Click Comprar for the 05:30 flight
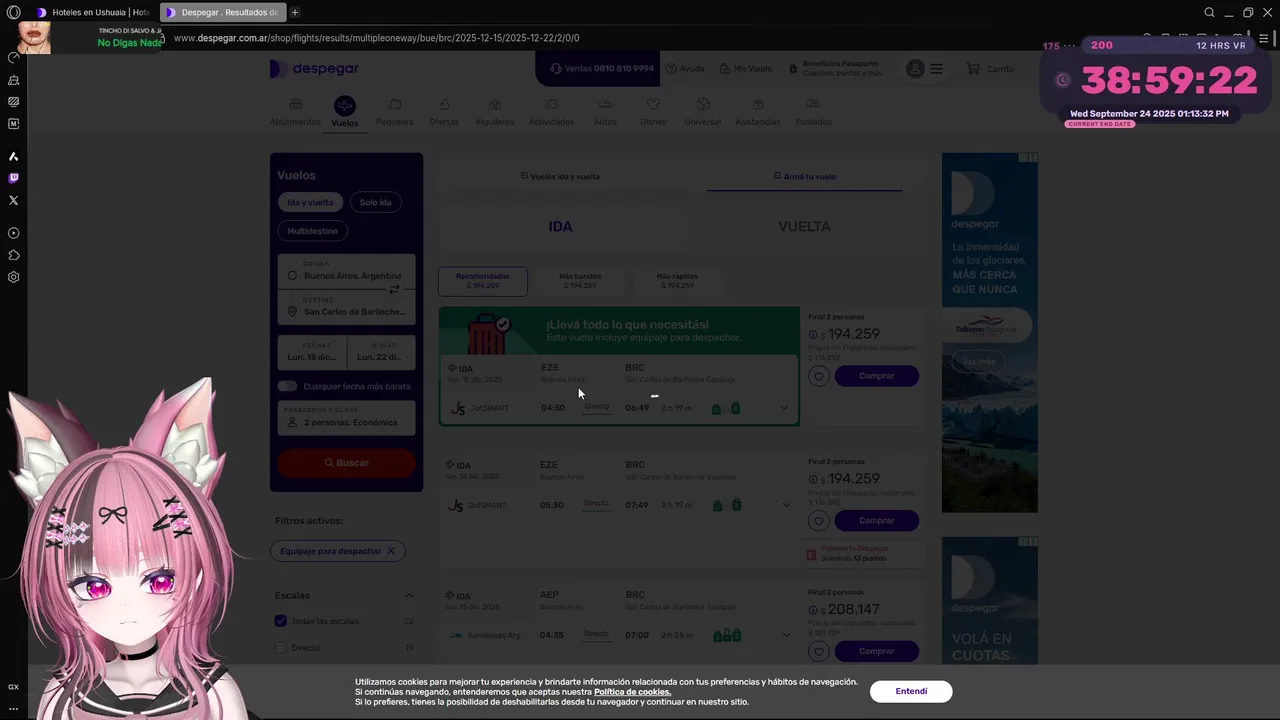Screen dimensions: 1280x720 point(876,521)
